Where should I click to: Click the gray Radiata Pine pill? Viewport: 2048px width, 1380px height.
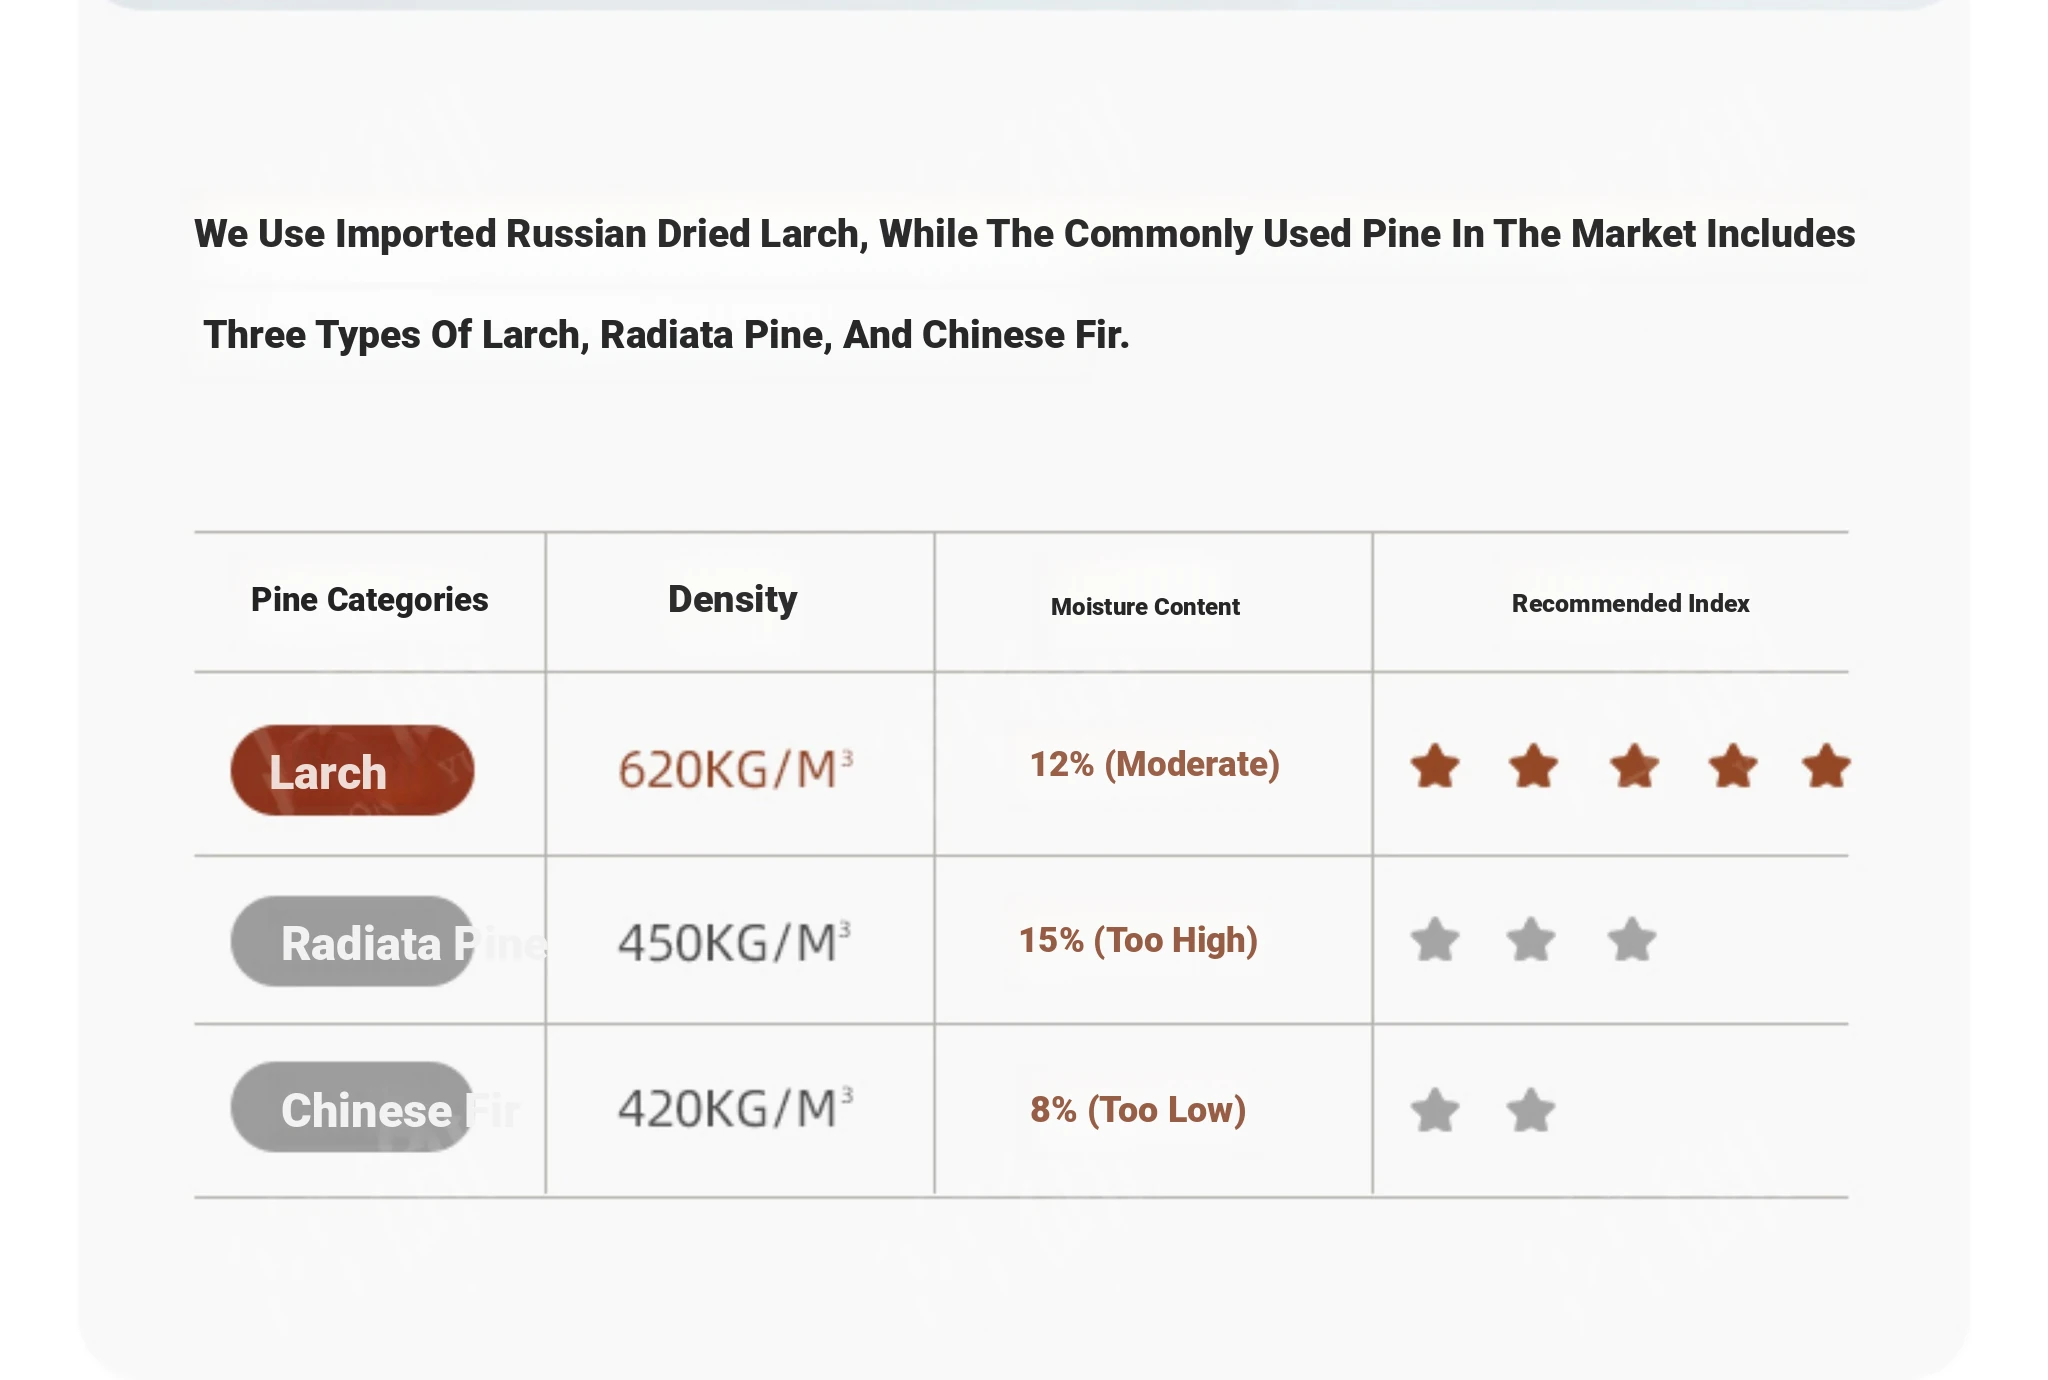click(x=352, y=941)
